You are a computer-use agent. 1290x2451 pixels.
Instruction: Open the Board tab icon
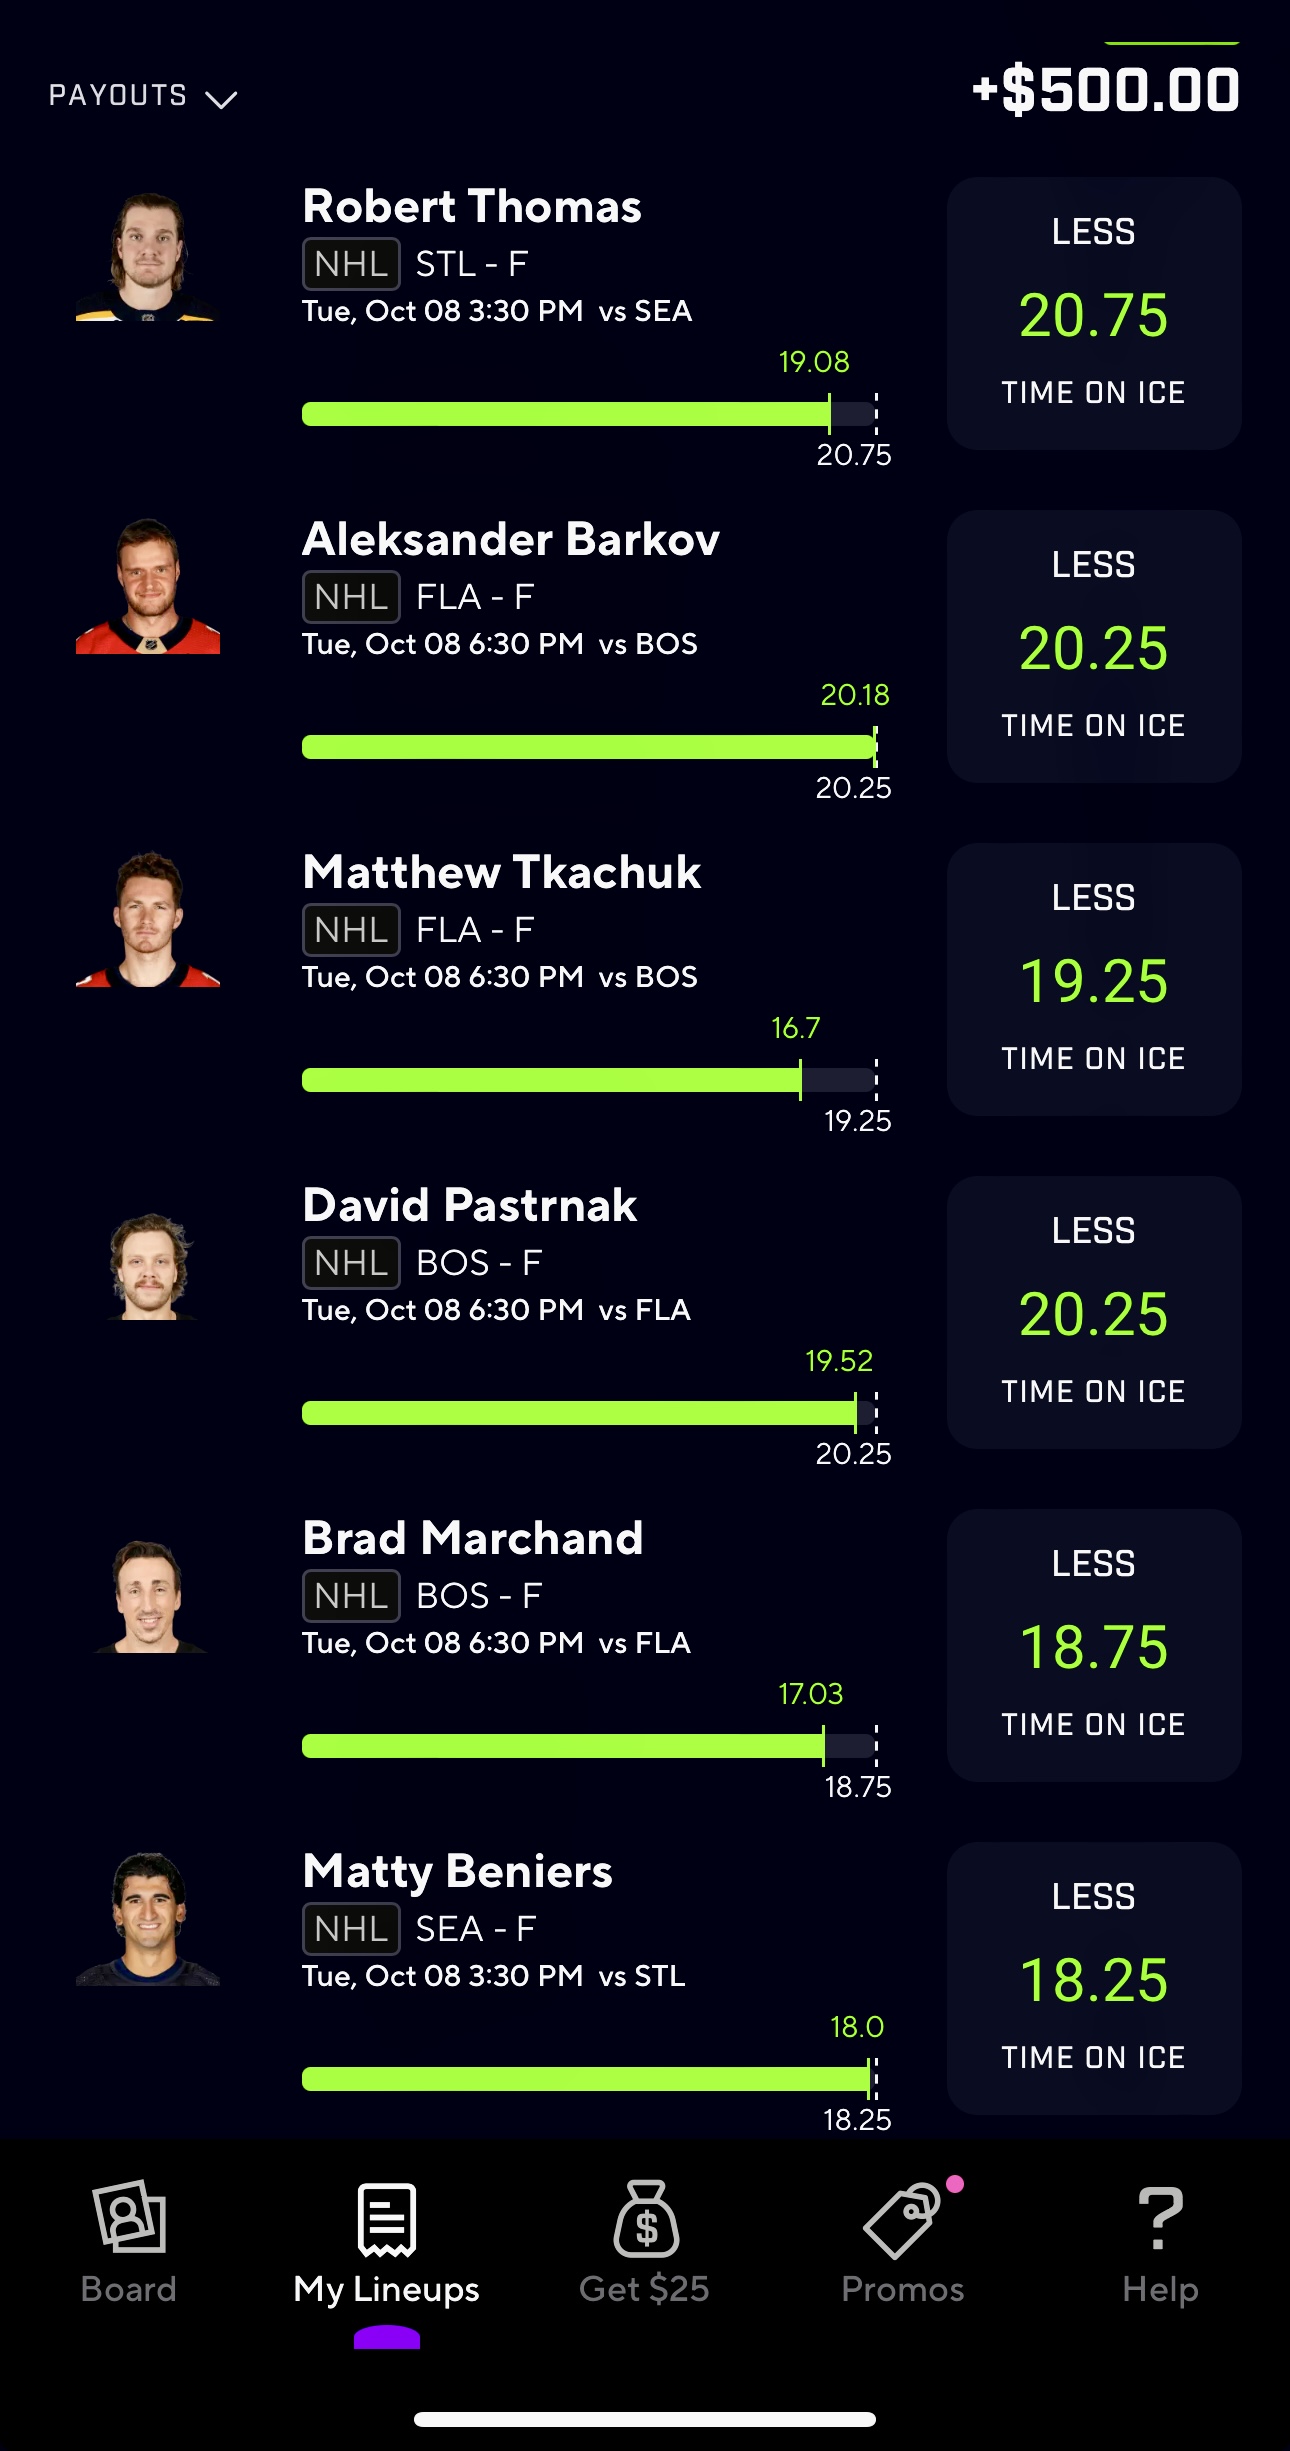pyautogui.click(x=129, y=2217)
